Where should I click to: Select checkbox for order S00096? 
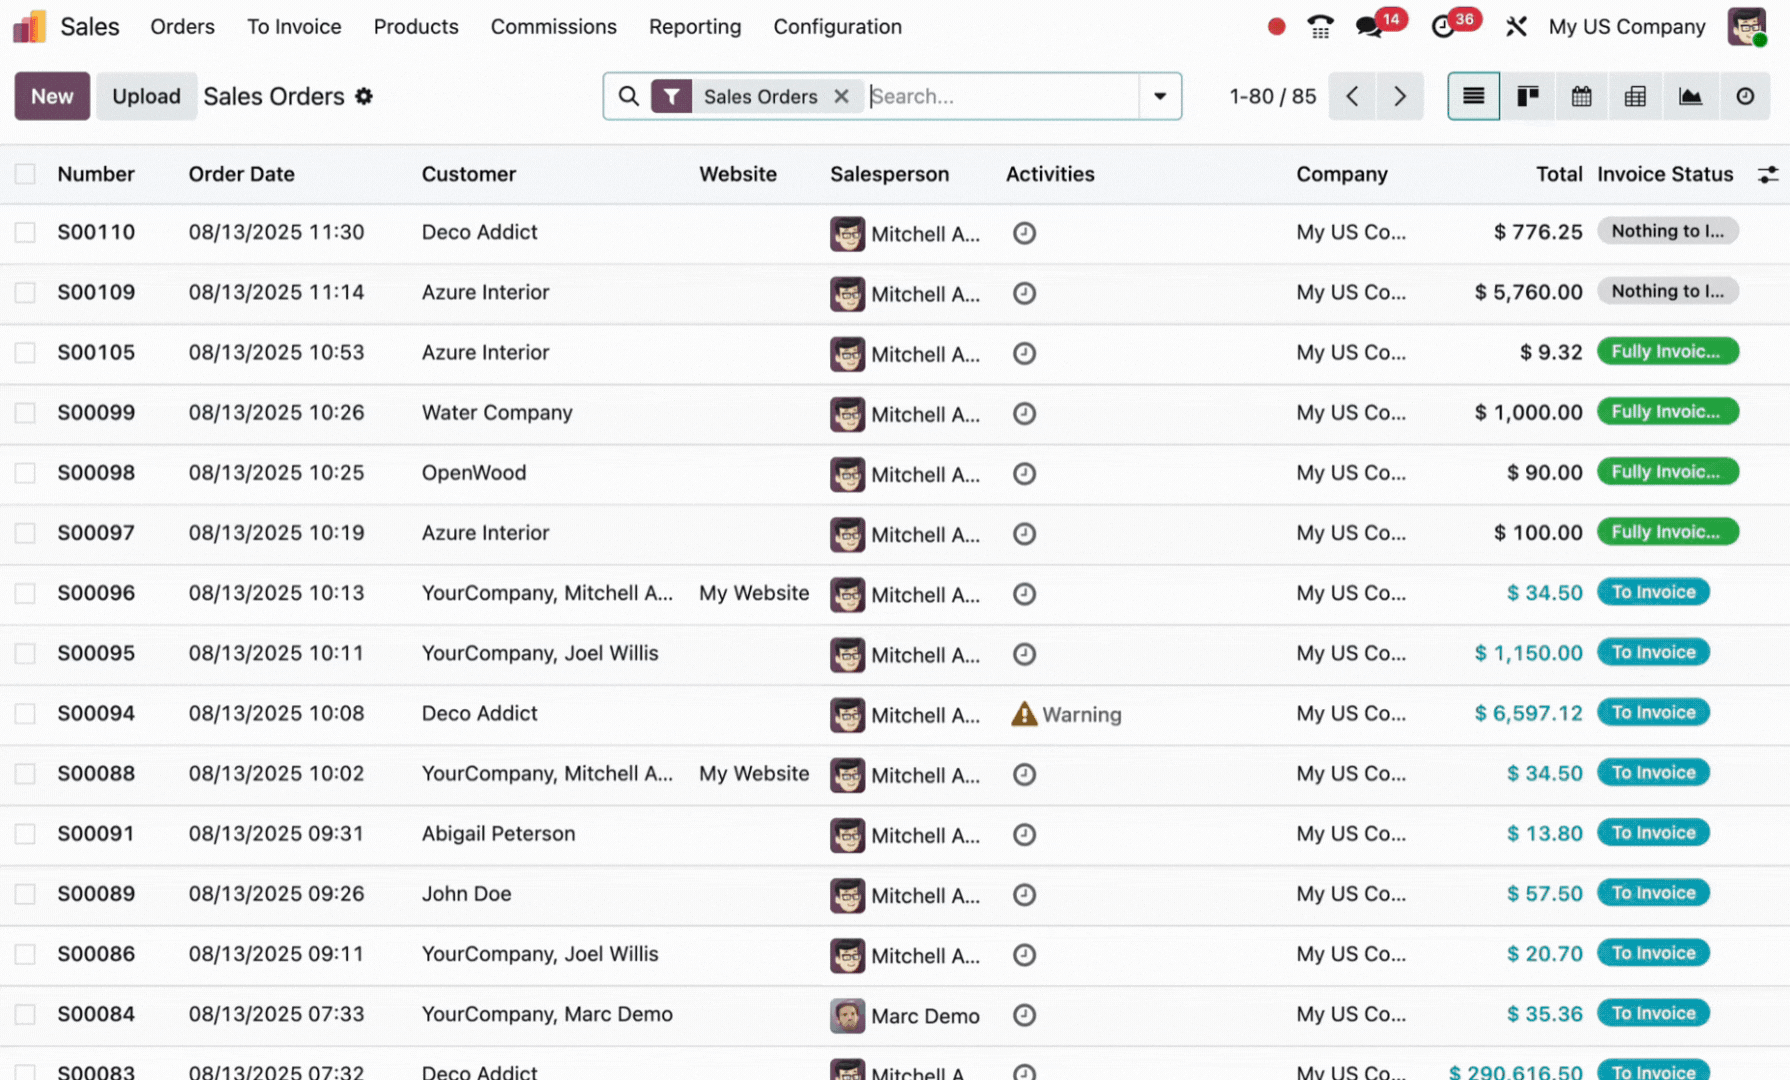(25, 593)
